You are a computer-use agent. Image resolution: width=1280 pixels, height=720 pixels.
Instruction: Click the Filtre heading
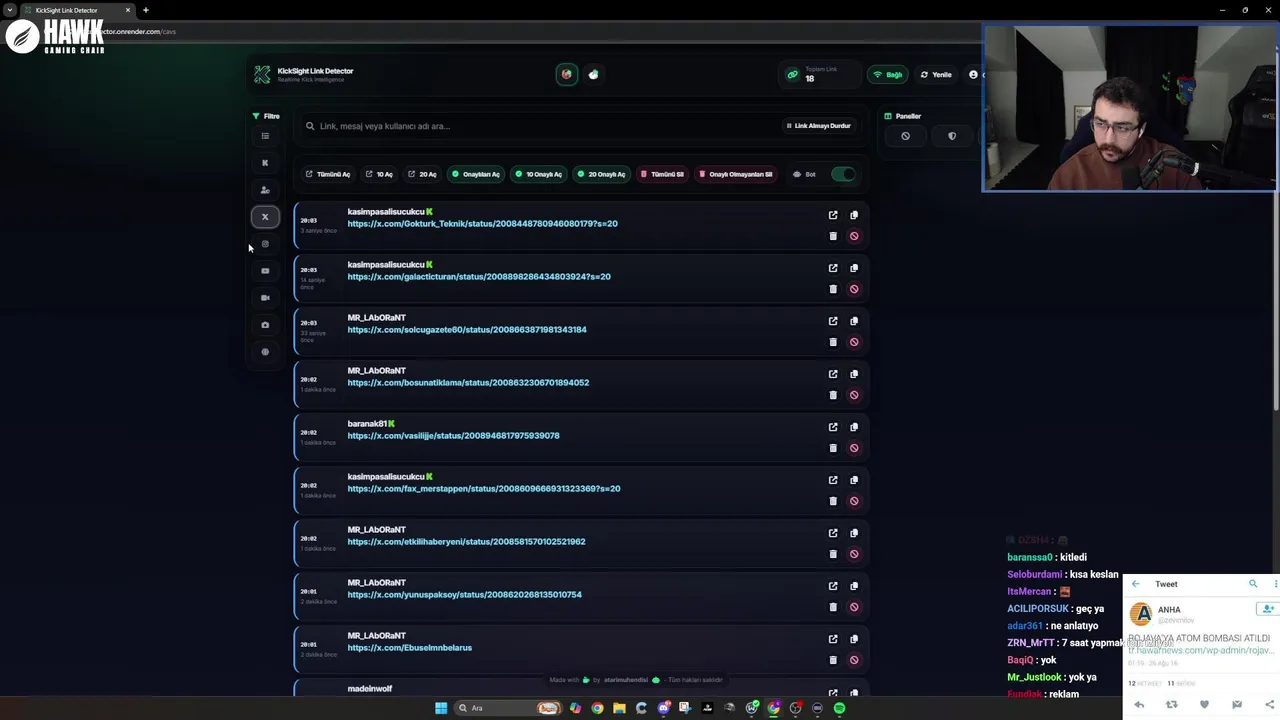tap(266, 116)
